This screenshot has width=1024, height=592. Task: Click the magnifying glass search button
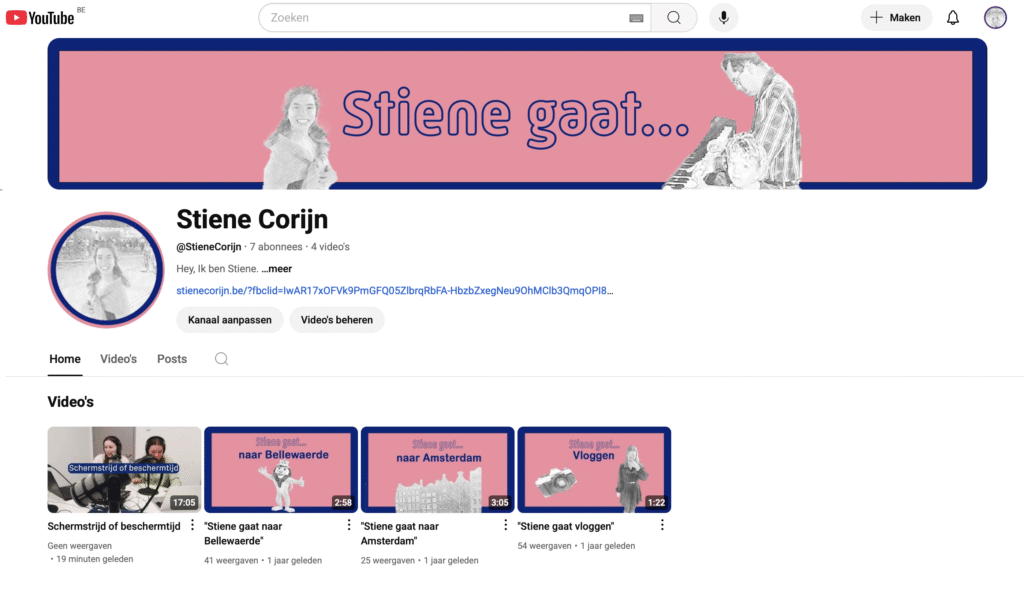(x=674, y=18)
